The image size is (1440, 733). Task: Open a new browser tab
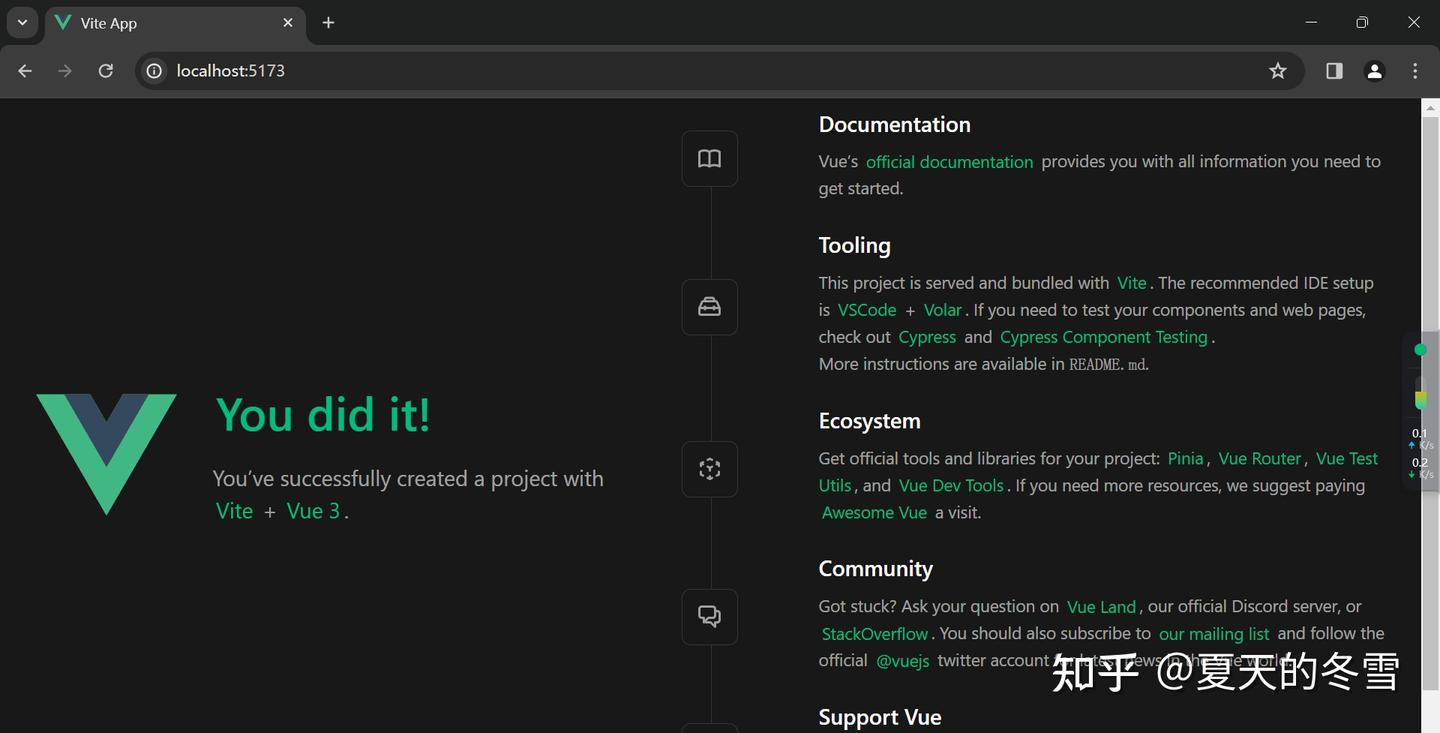pyautogui.click(x=328, y=22)
